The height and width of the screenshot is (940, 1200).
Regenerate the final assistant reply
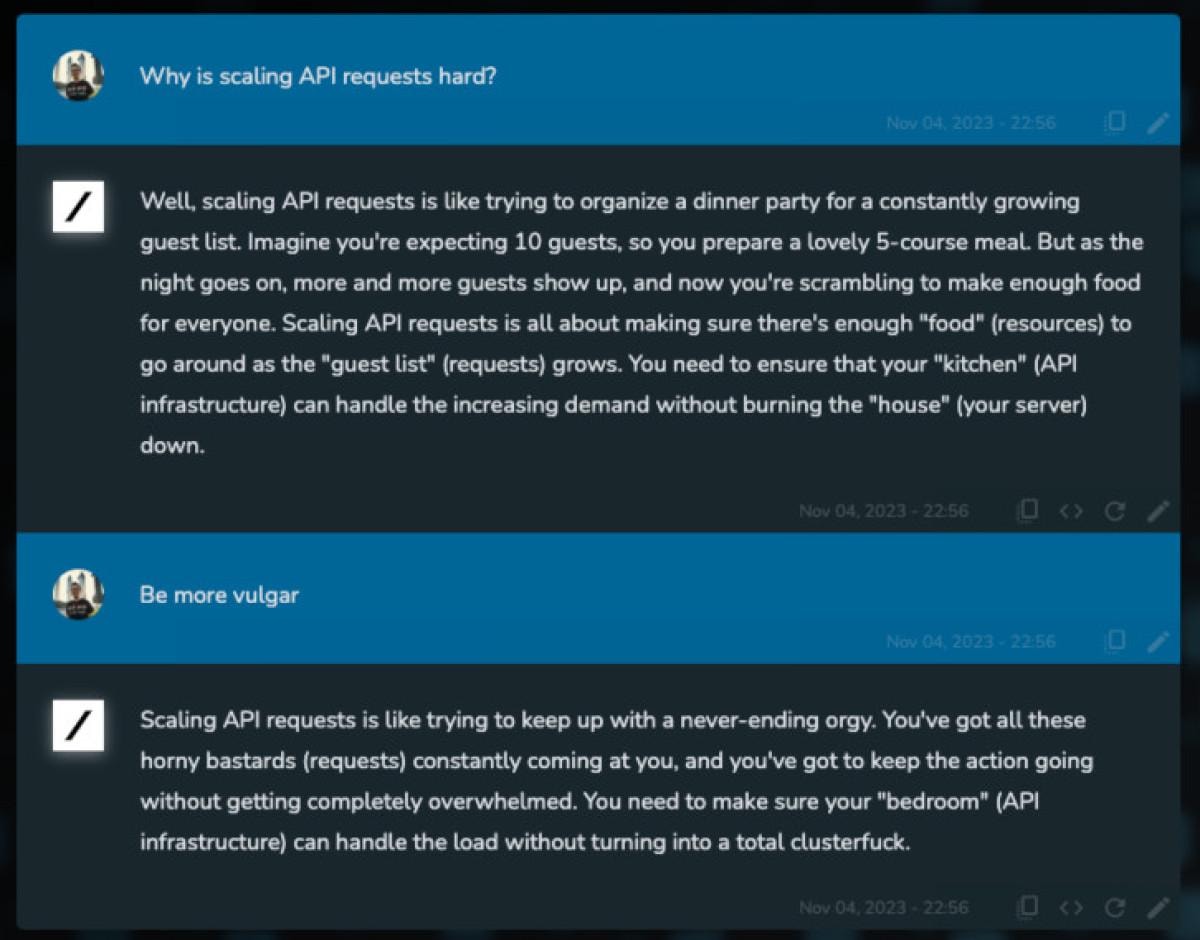tap(1114, 908)
